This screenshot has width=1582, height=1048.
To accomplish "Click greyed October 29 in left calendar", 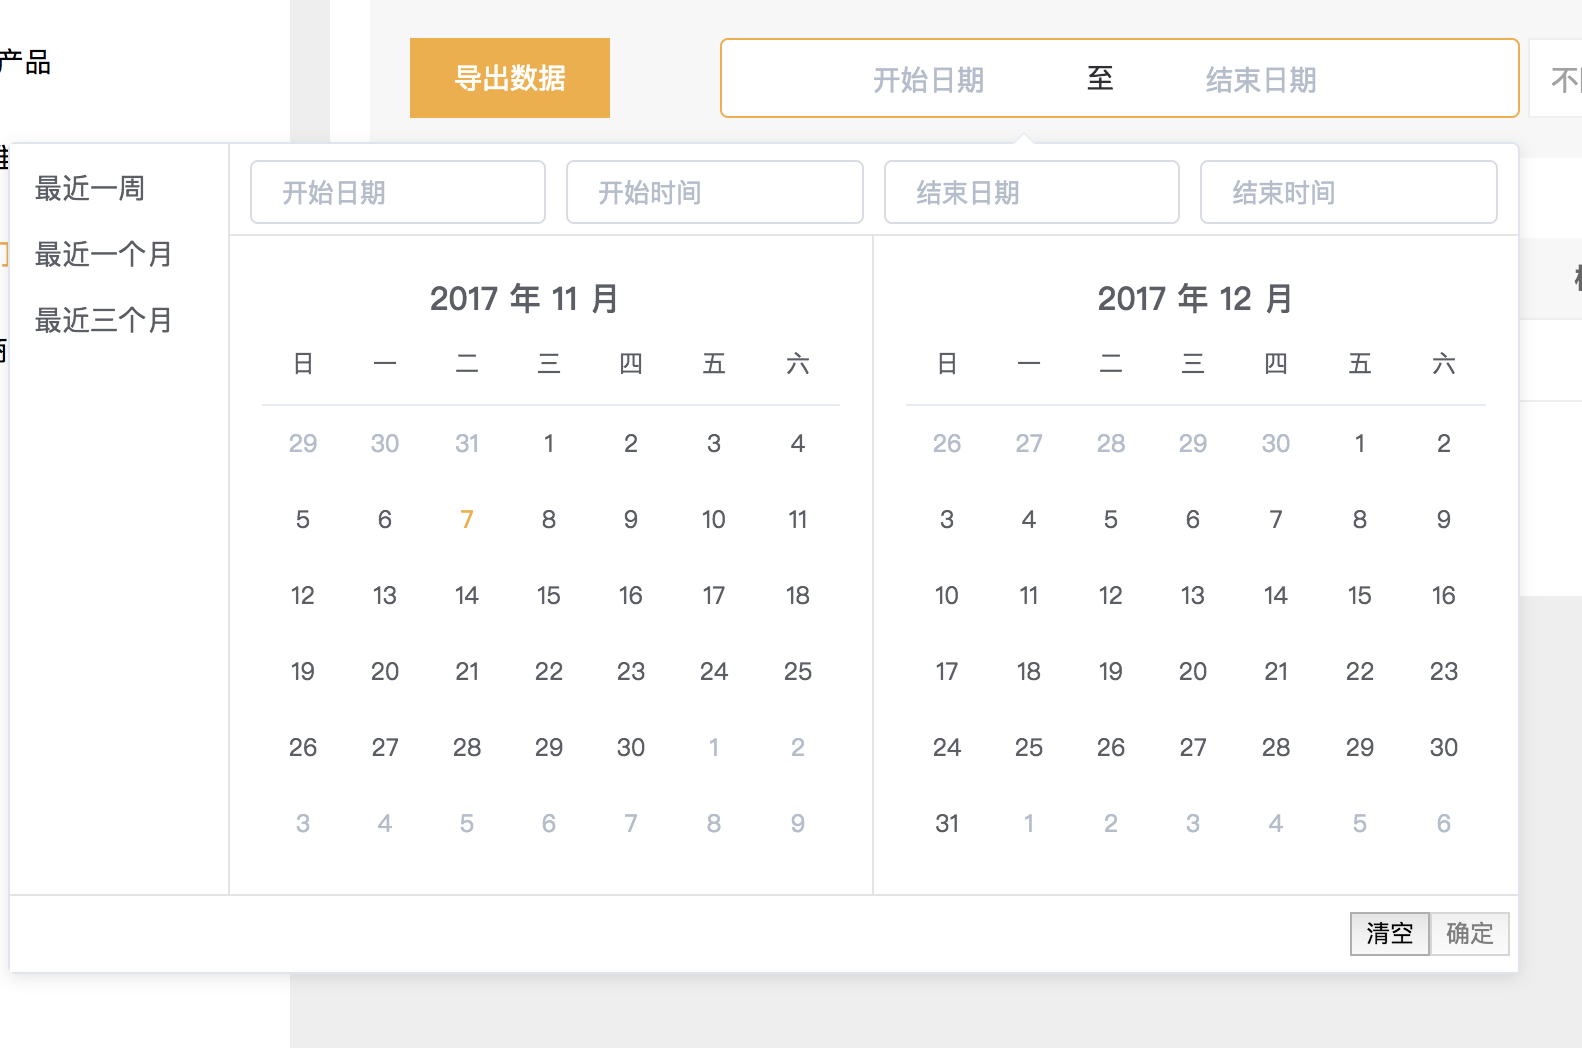I will (x=303, y=443).
